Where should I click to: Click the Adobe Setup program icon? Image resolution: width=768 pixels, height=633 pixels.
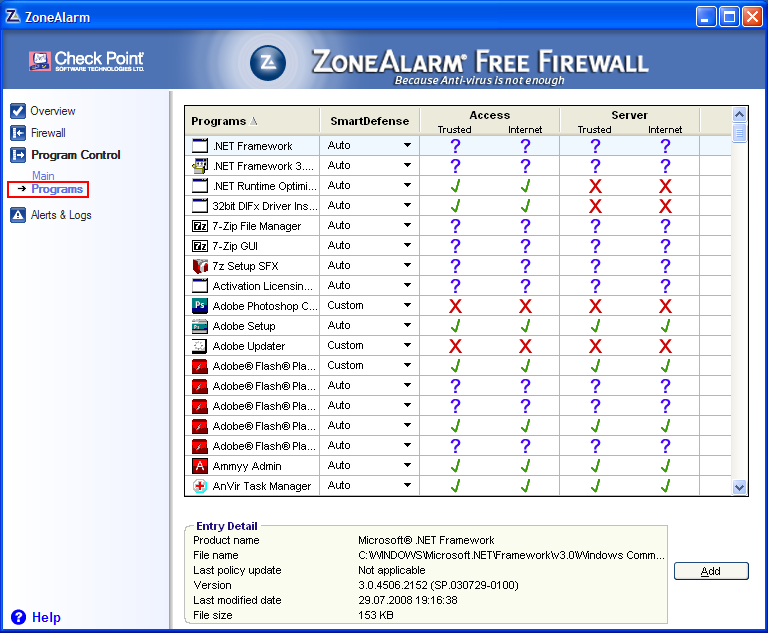[200, 326]
